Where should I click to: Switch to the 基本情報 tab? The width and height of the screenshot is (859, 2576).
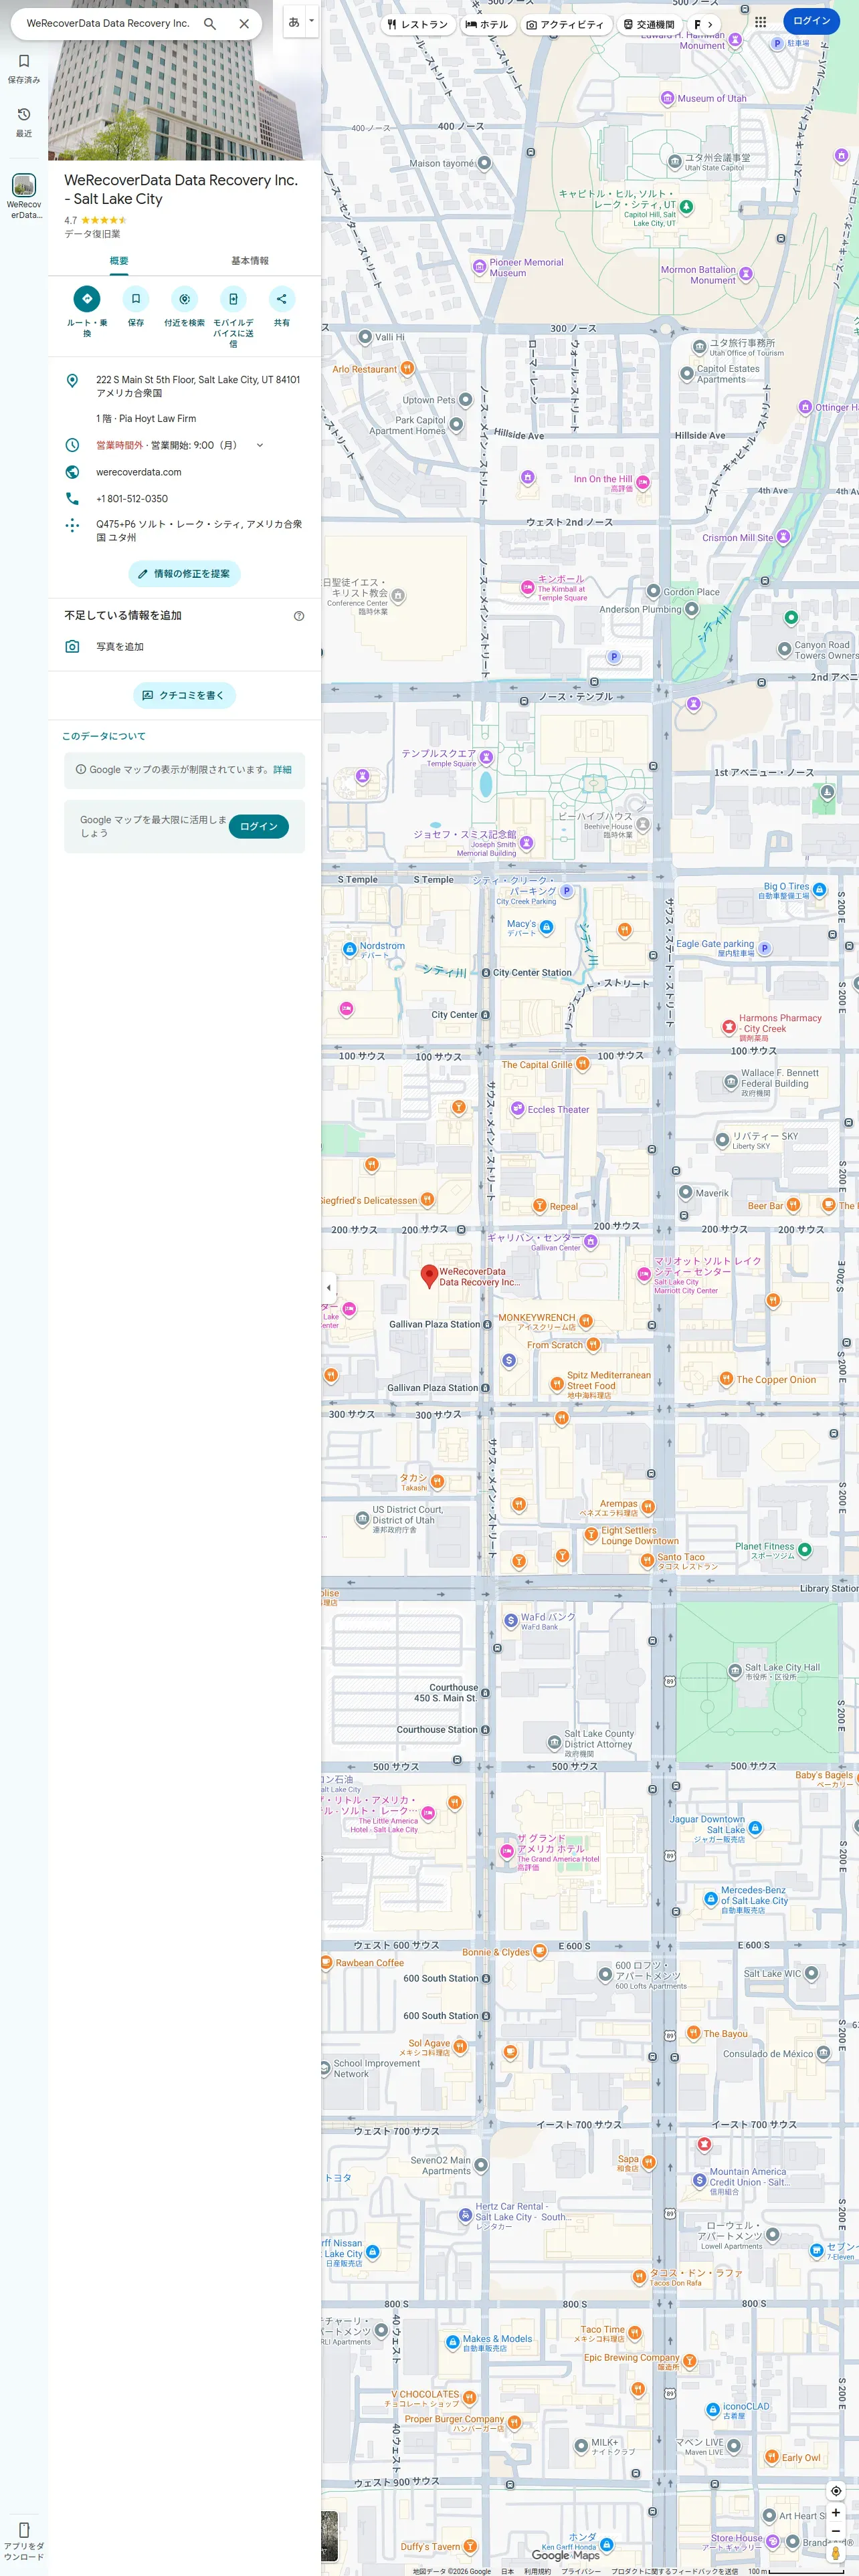pos(250,261)
